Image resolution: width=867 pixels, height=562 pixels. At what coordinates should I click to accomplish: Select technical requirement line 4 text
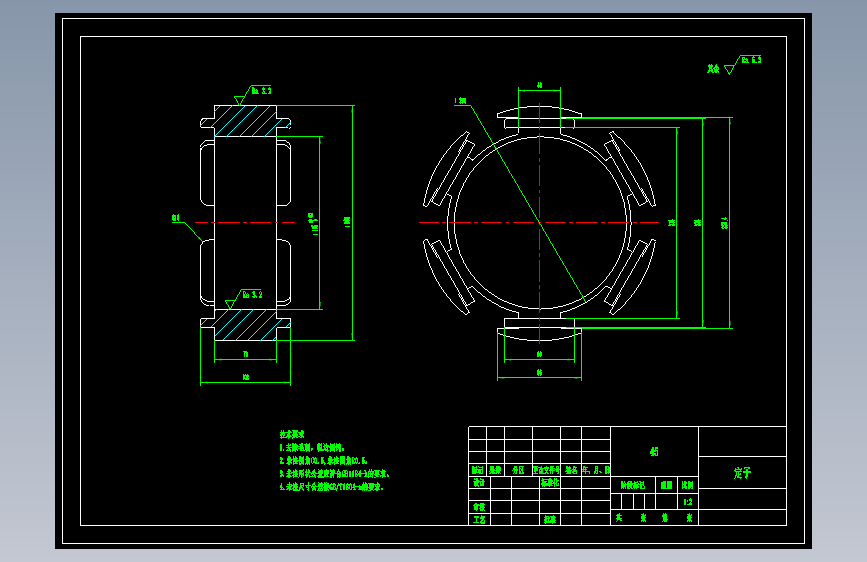(x=331, y=487)
